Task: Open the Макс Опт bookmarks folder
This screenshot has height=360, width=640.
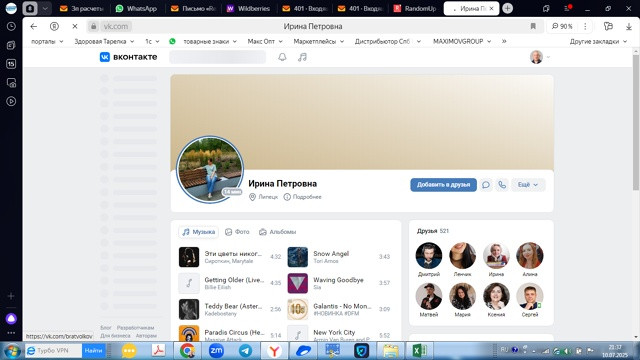Action: point(265,41)
